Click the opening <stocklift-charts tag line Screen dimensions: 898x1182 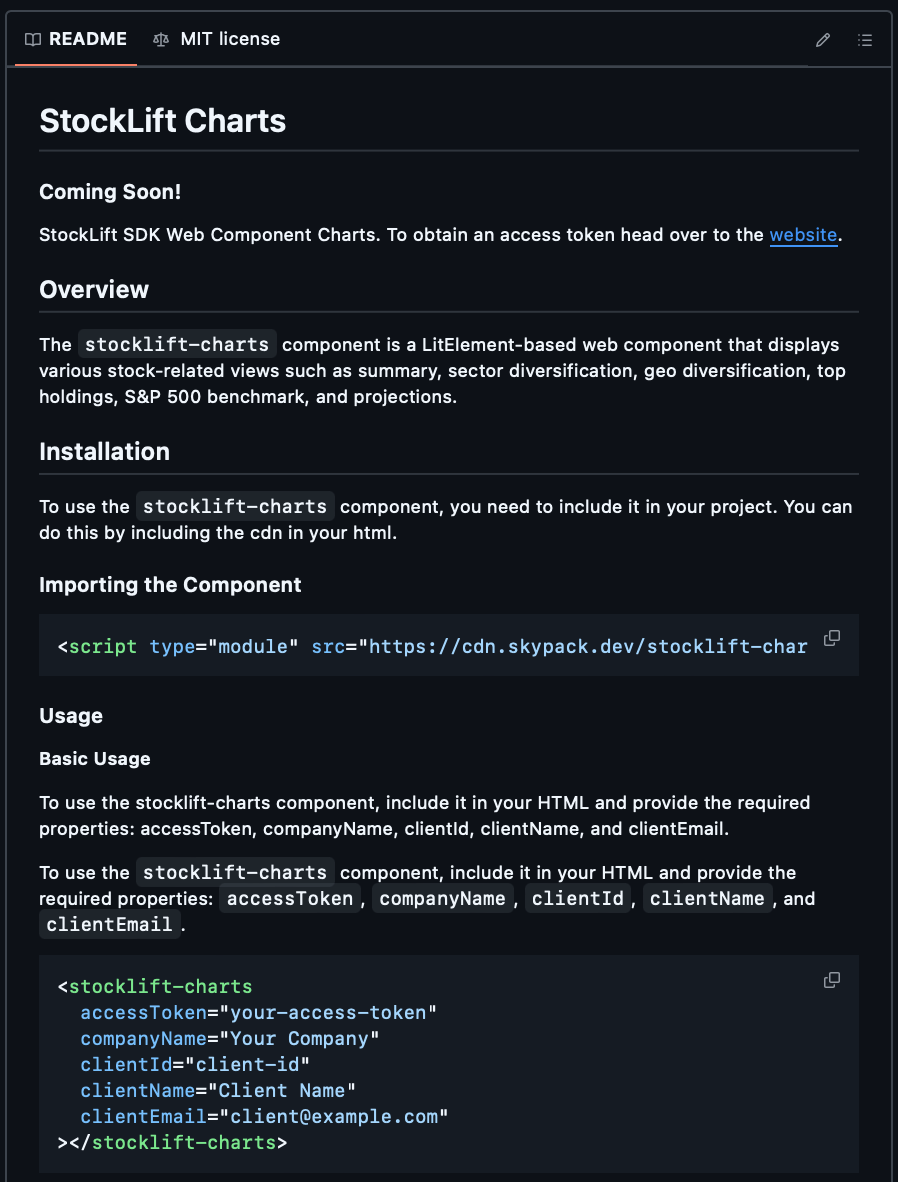pyautogui.click(x=155, y=987)
